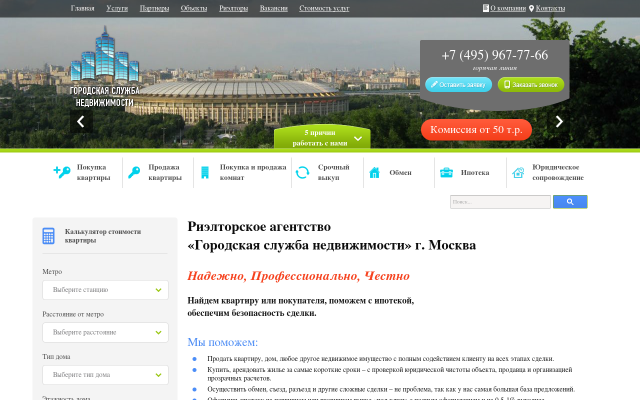
Task: Open the Покупка и продажа комнат link
Action: pos(253,172)
